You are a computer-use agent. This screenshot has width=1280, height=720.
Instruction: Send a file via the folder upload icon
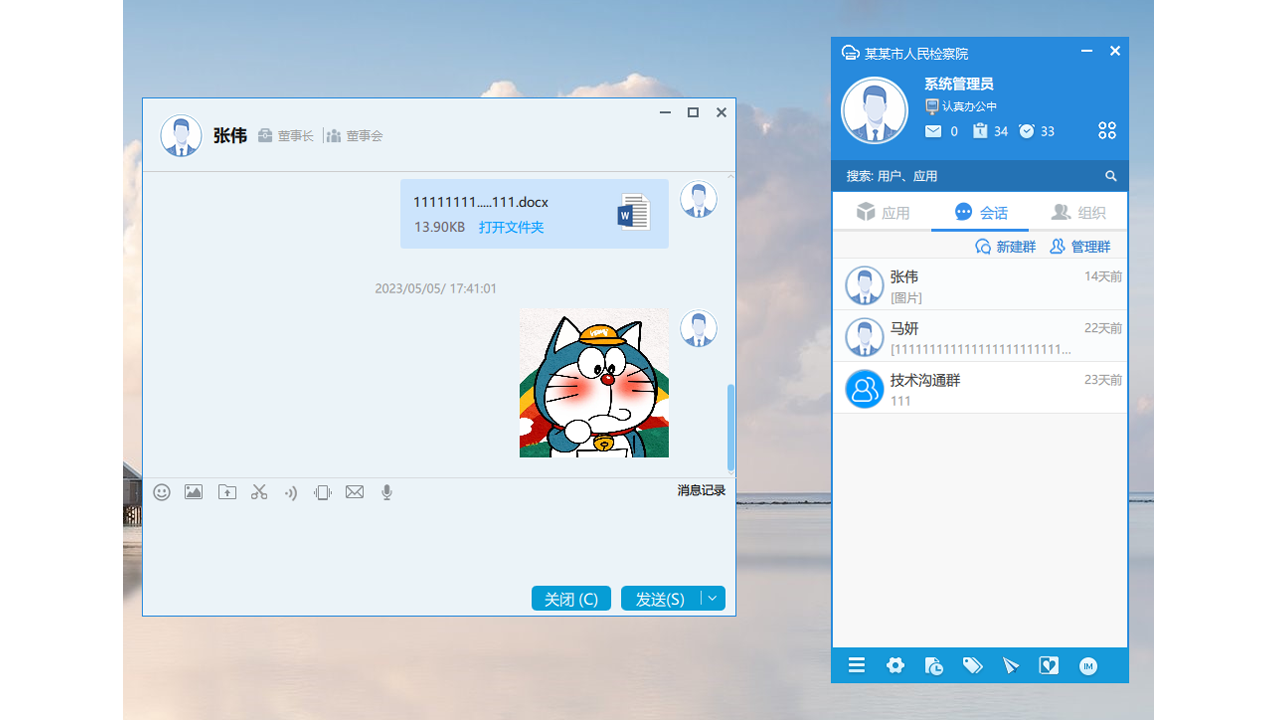tap(226, 492)
